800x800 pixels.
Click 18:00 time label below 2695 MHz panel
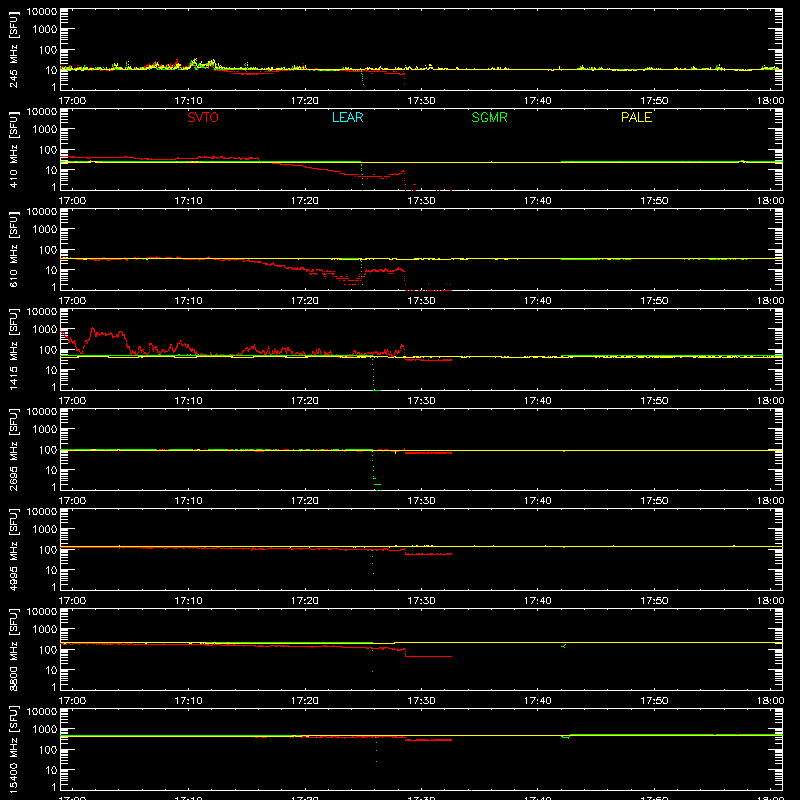click(x=770, y=501)
